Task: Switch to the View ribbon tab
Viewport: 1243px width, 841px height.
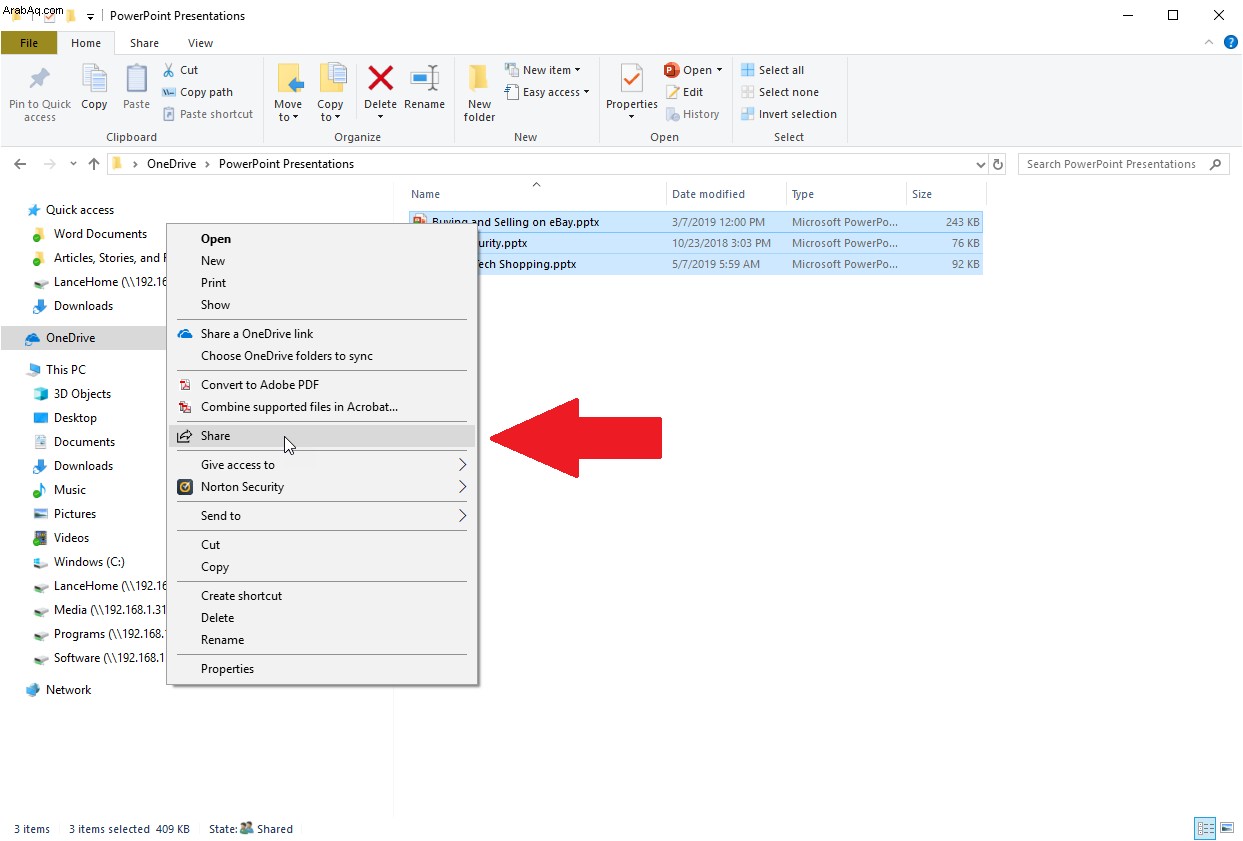Action: tap(200, 43)
